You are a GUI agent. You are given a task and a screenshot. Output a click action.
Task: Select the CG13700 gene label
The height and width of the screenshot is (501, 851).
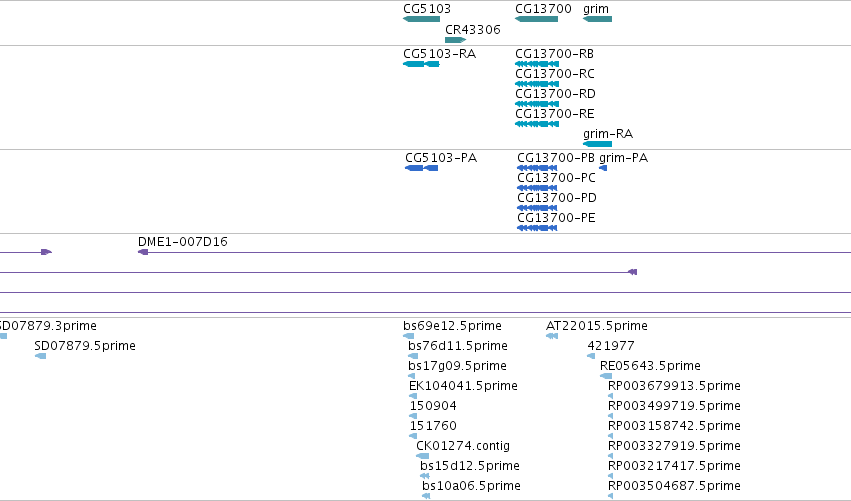pyautogui.click(x=543, y=9)
